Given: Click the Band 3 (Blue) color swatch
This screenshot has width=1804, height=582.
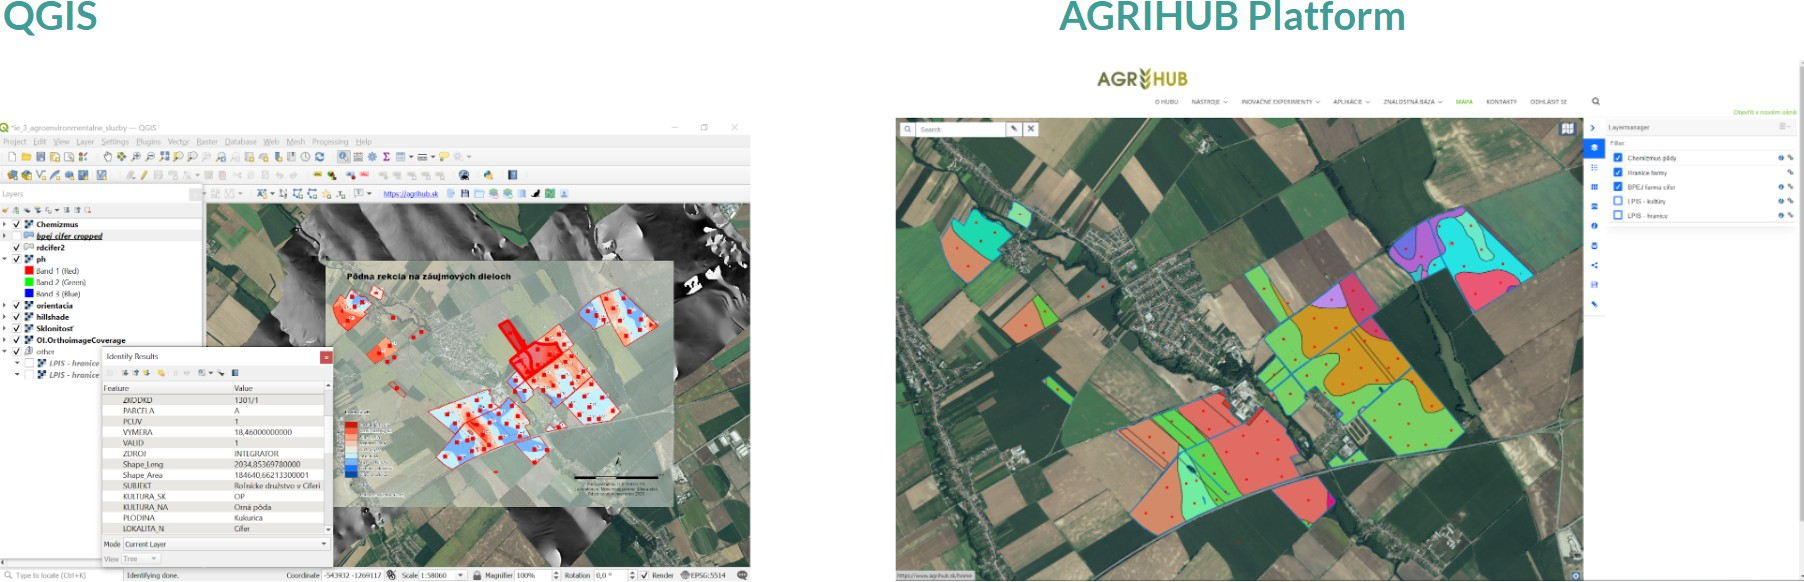Looking at the screenshot, I should tap(29, 294).
